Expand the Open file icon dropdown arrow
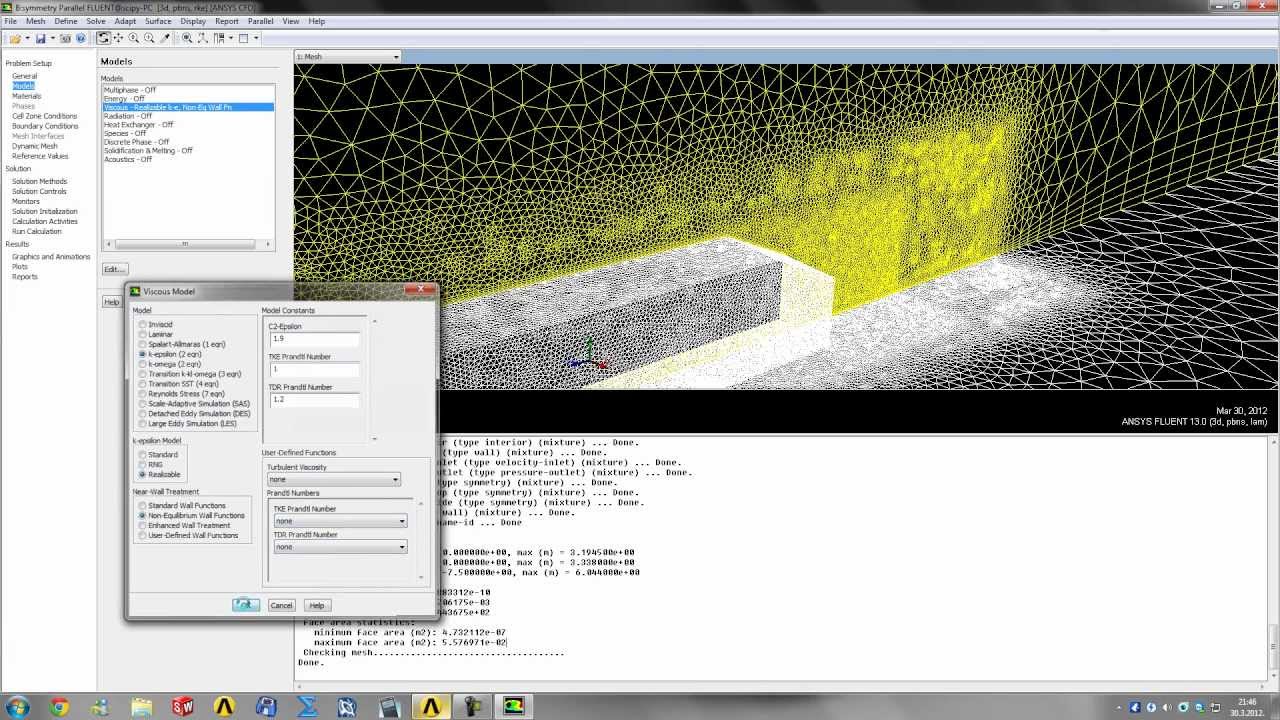Viewport: 1280px width, 720px height. (27, 38)
